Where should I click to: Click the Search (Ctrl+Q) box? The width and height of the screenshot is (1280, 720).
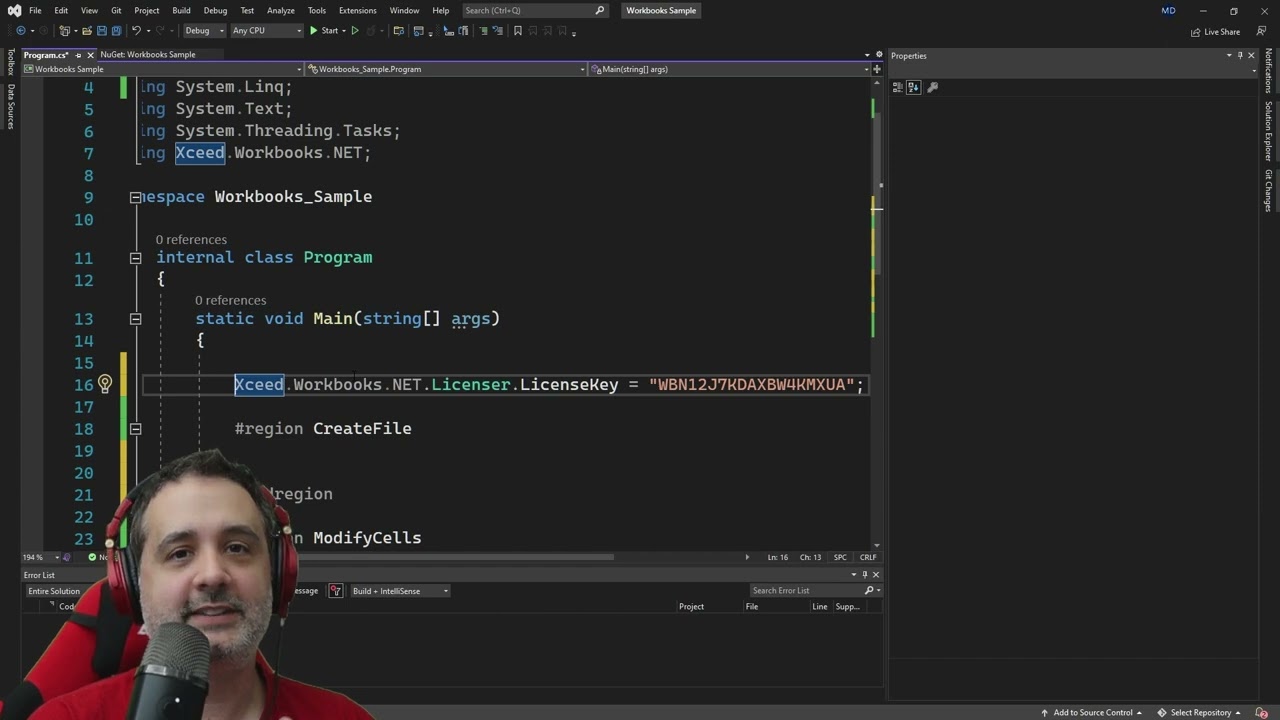[x=535, y=10]
